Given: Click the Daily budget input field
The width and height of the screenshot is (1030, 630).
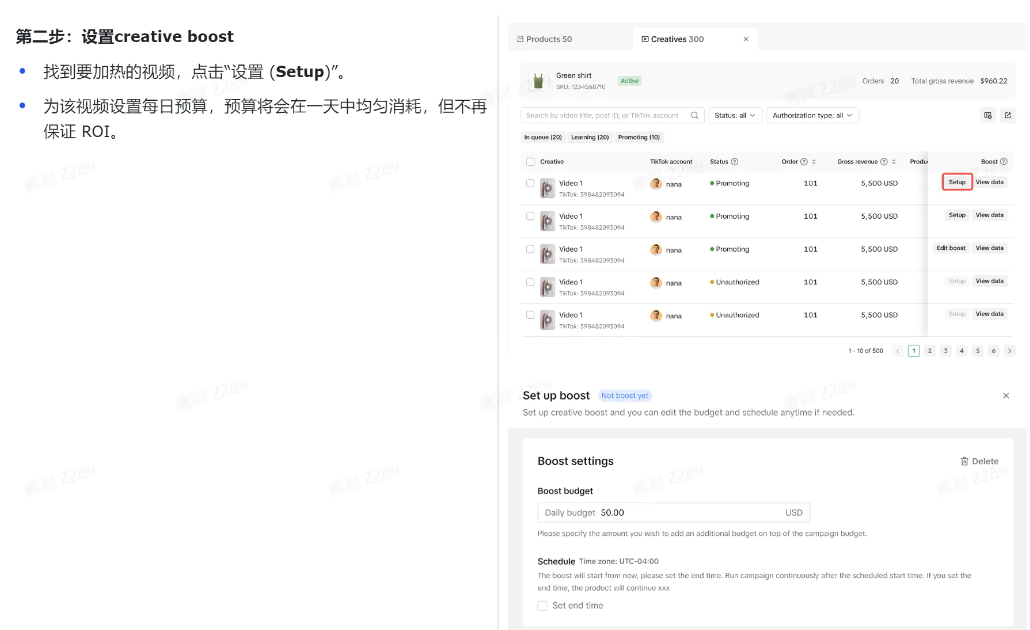Looking at the screenshot, I should tap(673, 512).
